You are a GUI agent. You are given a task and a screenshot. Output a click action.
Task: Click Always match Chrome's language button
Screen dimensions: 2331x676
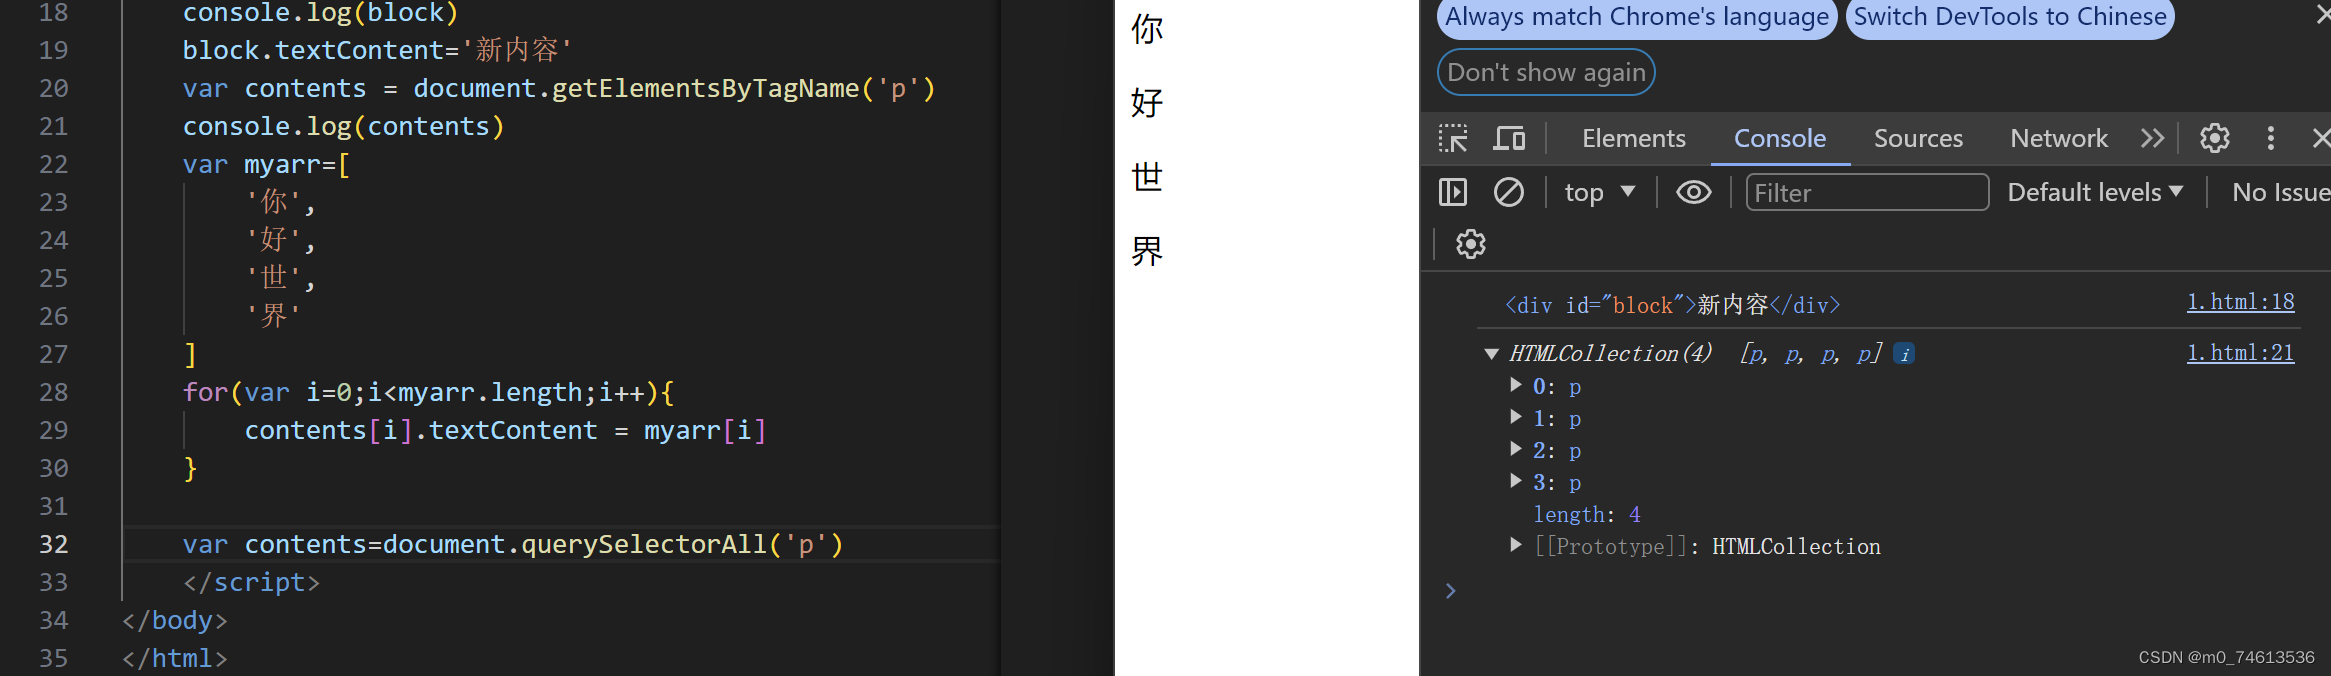tap(1637, 18)
